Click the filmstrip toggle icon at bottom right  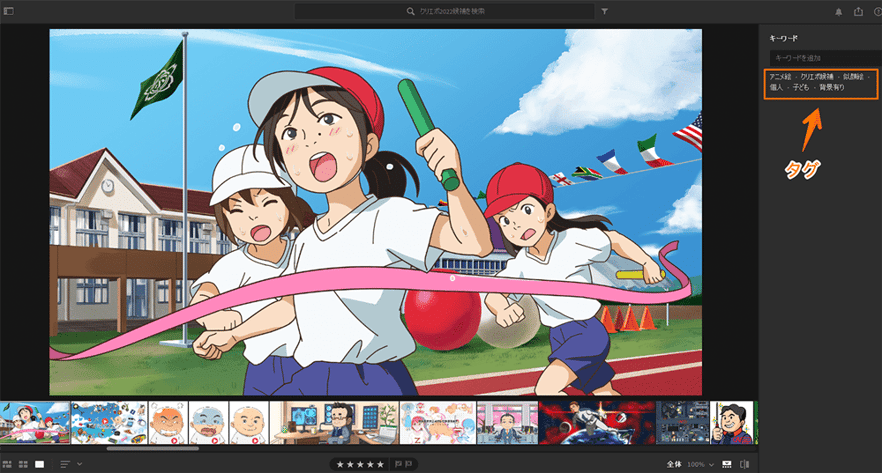726,464
